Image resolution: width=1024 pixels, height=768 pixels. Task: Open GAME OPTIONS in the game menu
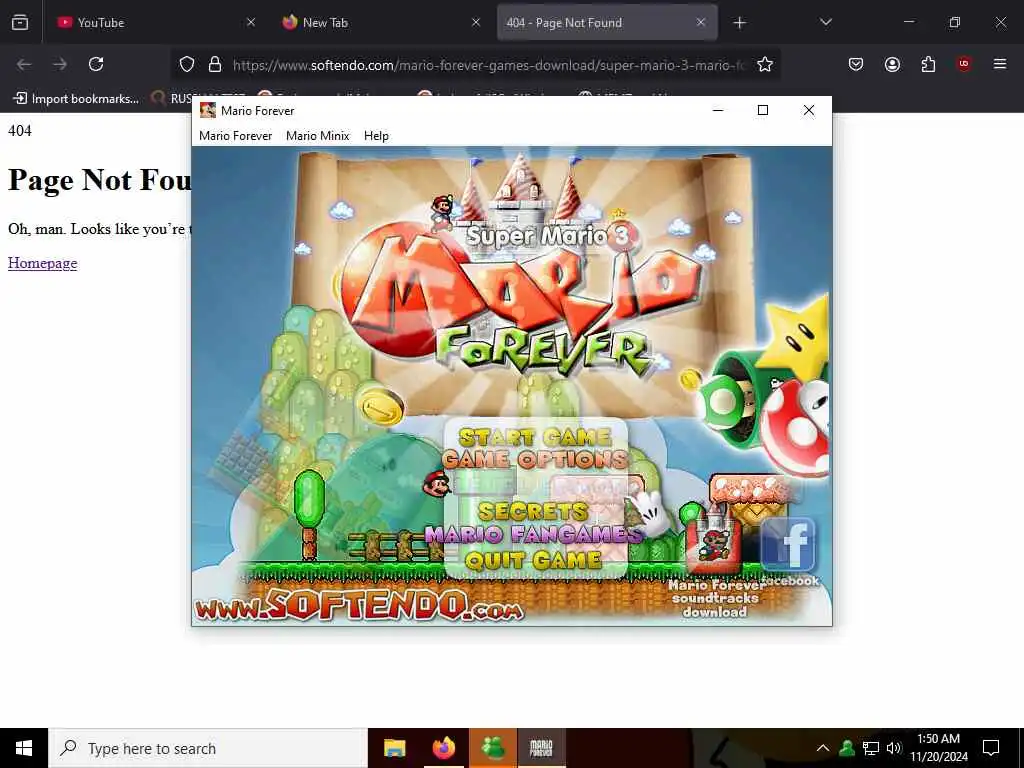point(535,459)
